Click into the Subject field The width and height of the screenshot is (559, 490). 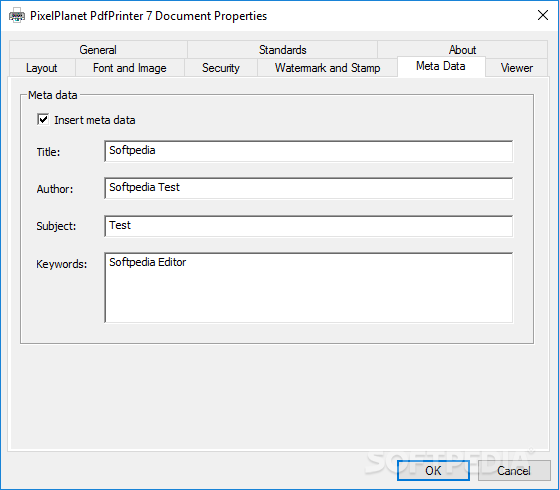pos(309,226)
